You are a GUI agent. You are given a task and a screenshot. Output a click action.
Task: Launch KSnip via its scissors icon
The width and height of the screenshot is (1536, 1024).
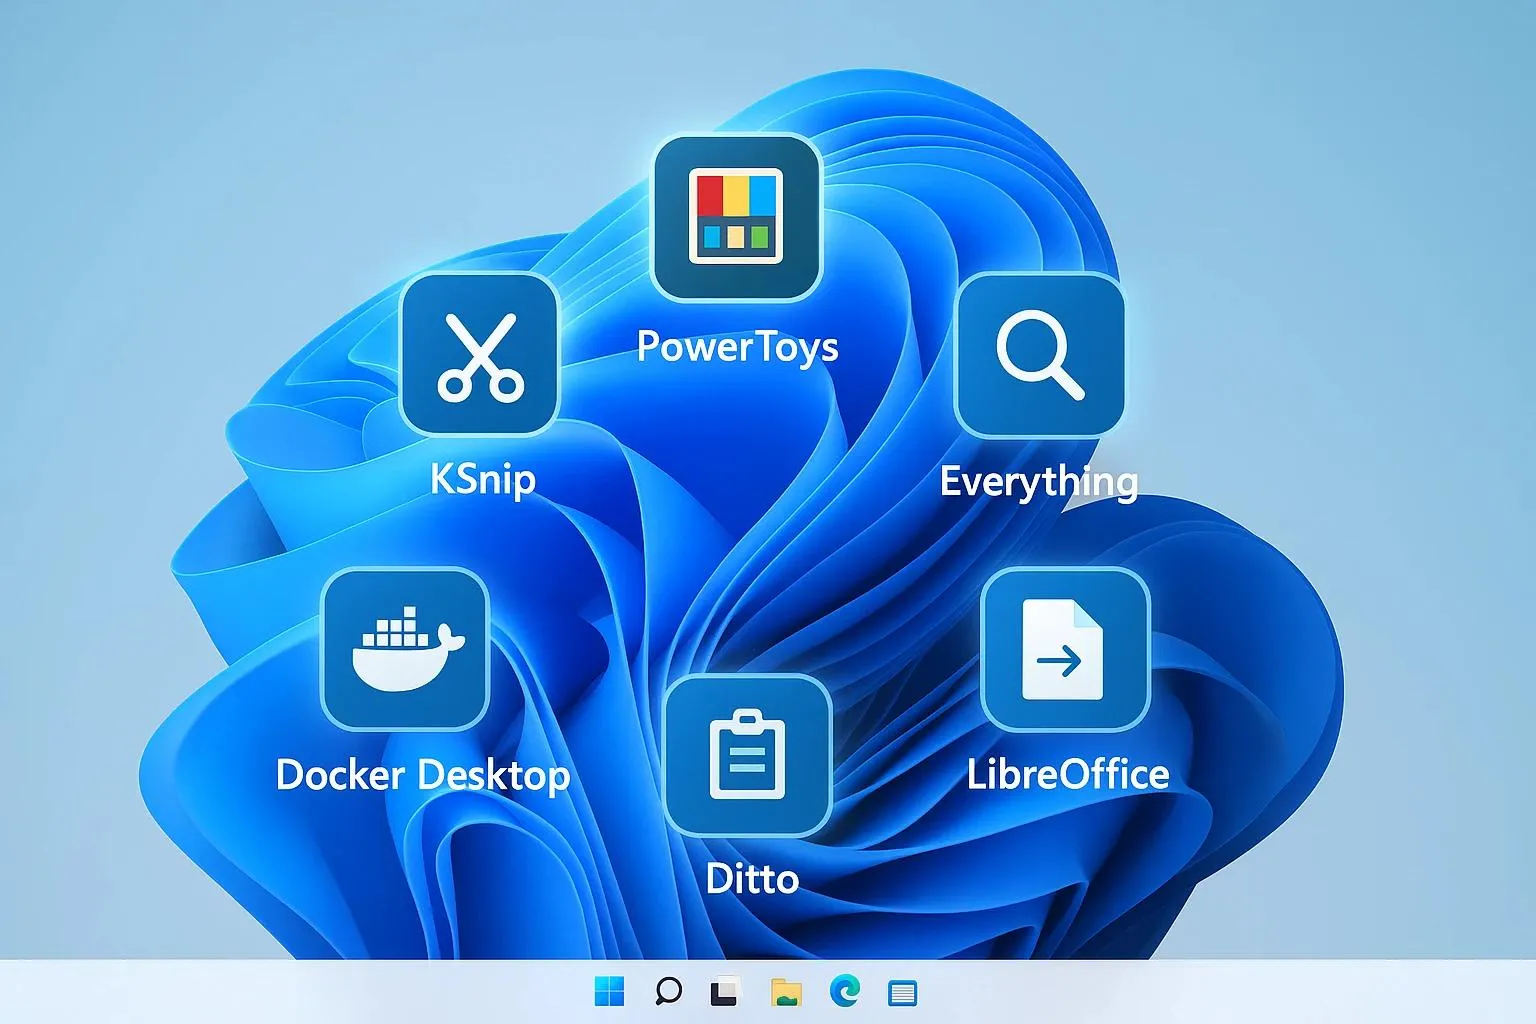(x=479, y=356)
